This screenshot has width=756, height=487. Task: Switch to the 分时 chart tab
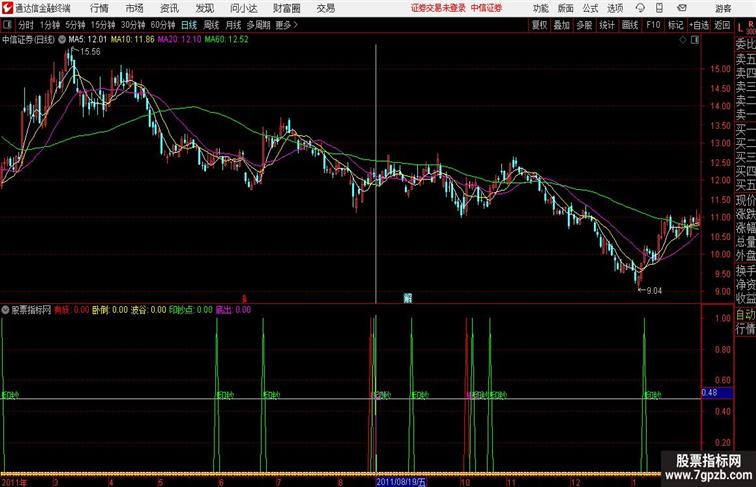pyautogui.click(x=26, y=25)
